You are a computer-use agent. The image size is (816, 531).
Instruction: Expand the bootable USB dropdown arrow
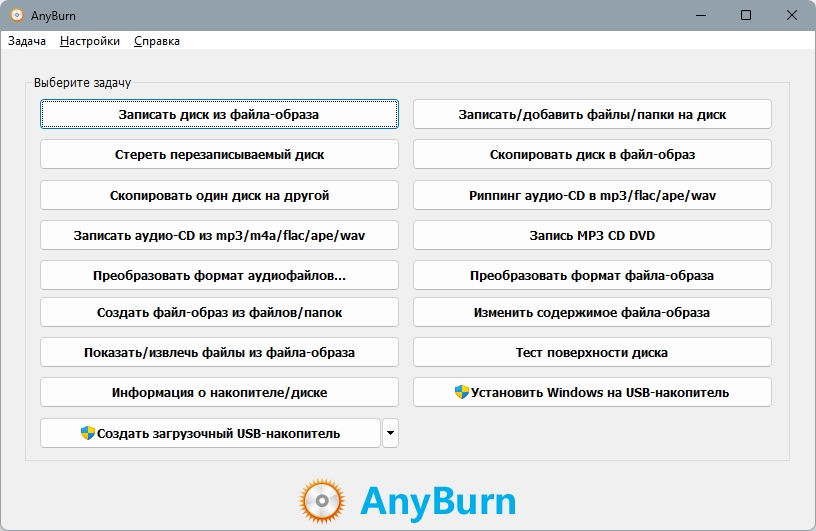(x=390, y=433)
